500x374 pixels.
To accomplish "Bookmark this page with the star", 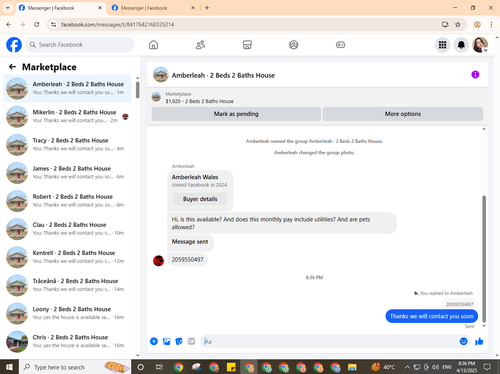I will pyautogui.click(x=458, y=24).
